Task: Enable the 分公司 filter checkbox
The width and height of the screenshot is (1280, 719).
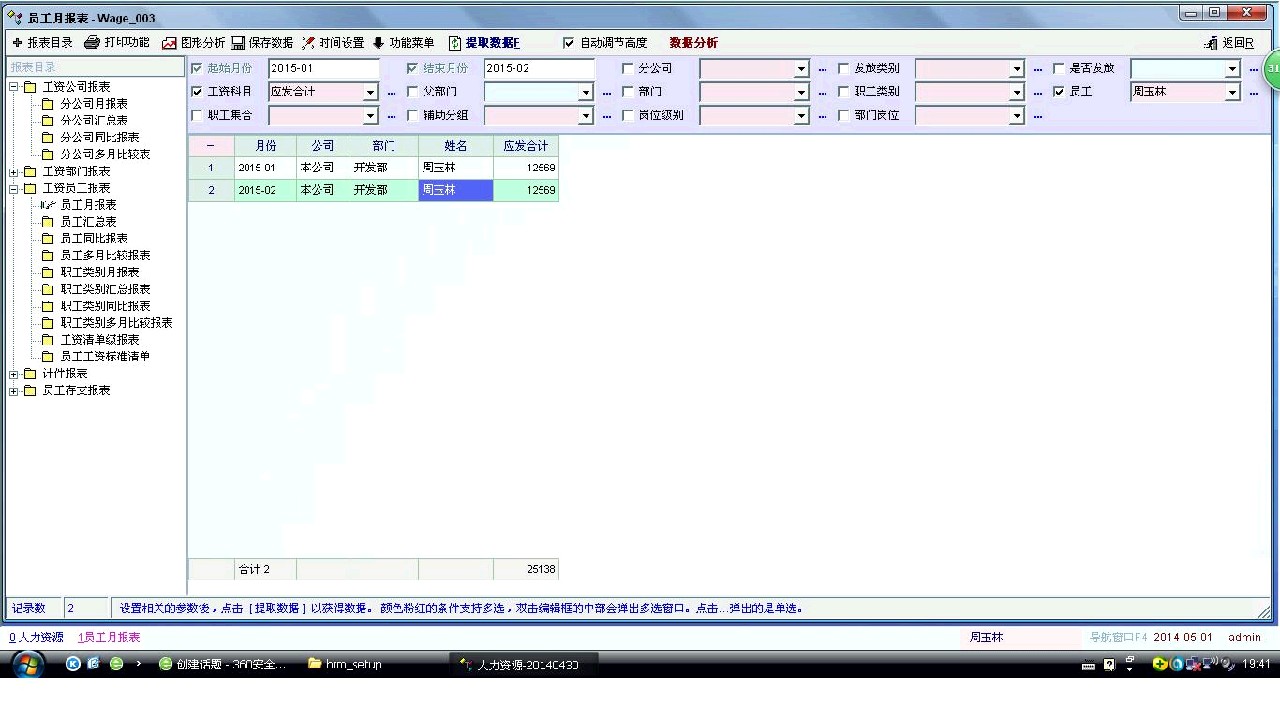Action: pyautogui.click(x=628, y=69)
